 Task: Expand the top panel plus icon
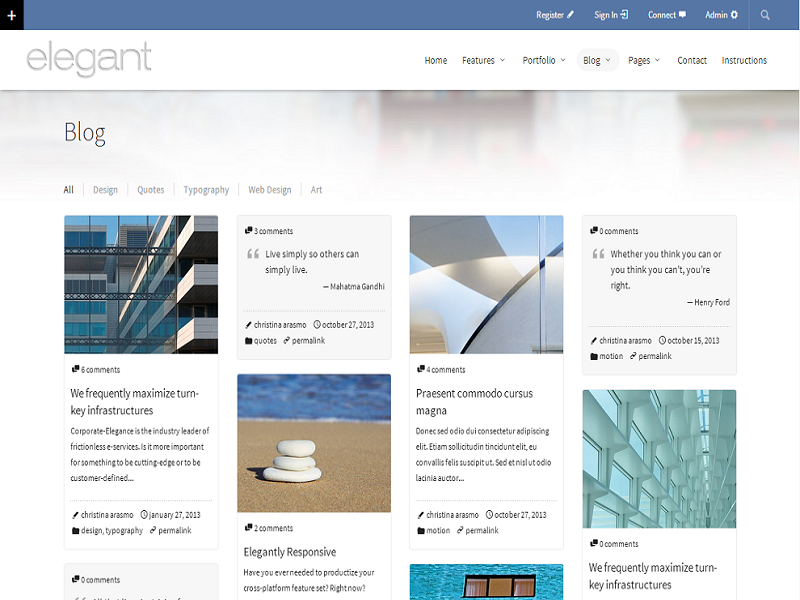[x=11, y=15]
